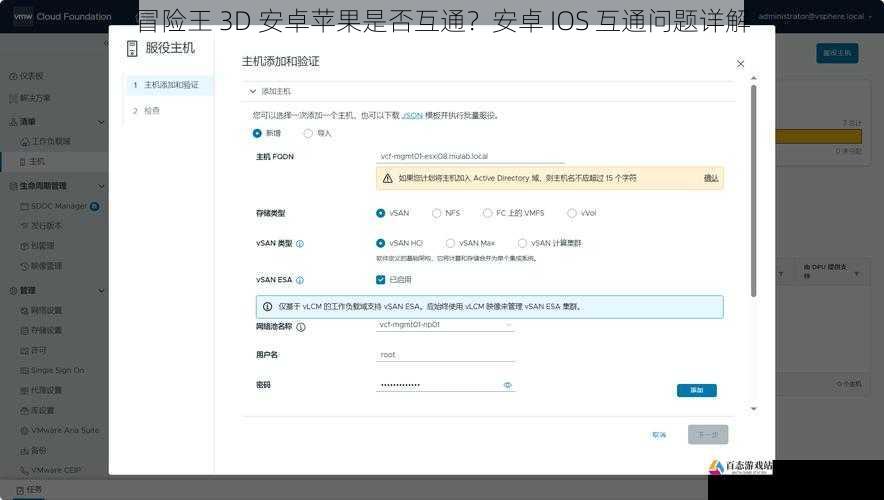Click the host FQDN input field

[470, 156]
